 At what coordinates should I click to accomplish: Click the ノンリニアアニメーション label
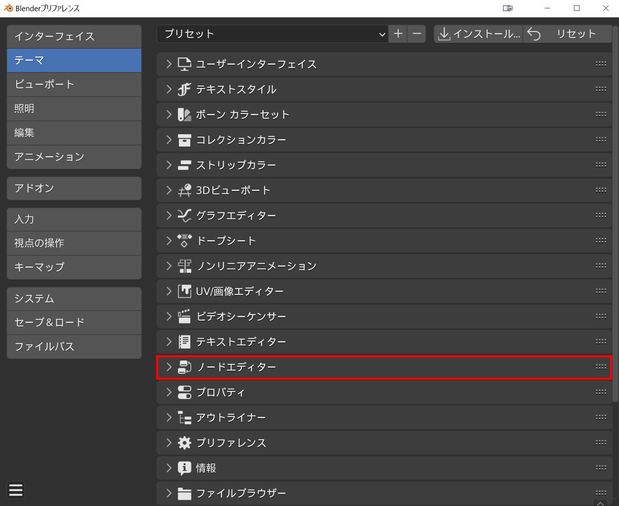[x=257, y=266]
